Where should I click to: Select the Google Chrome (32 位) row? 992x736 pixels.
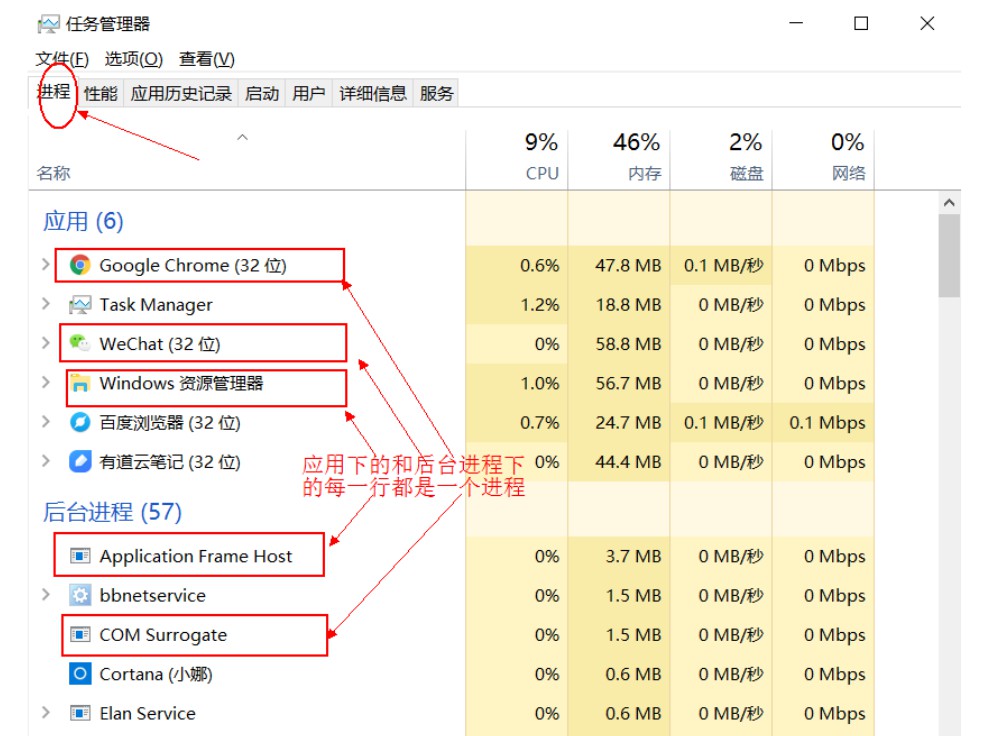[452, 265]
